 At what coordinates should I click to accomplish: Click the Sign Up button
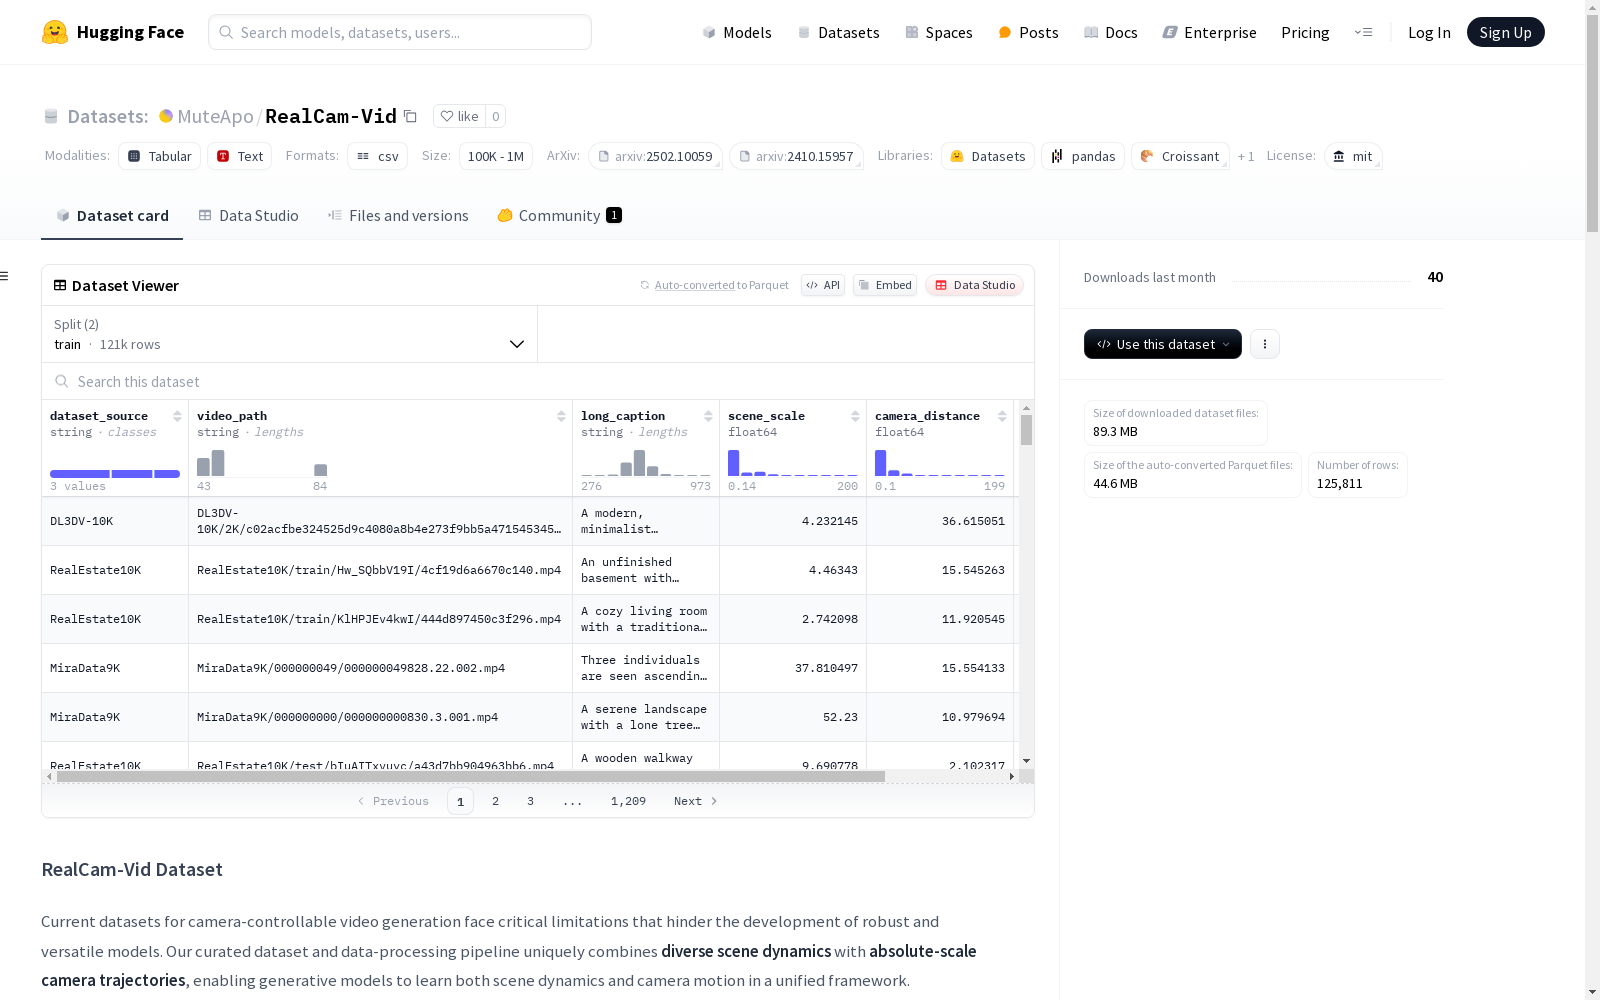coord(1506,32)
